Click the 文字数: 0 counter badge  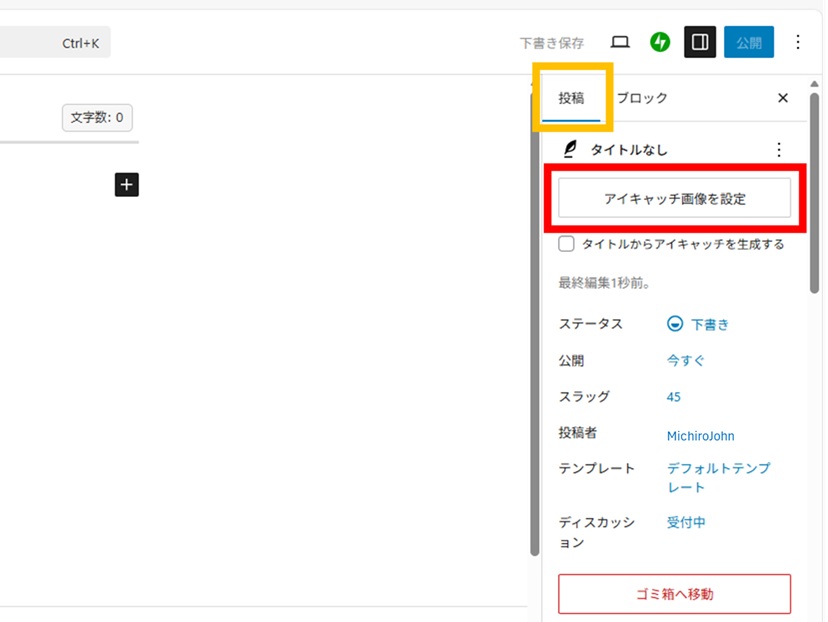97,118
